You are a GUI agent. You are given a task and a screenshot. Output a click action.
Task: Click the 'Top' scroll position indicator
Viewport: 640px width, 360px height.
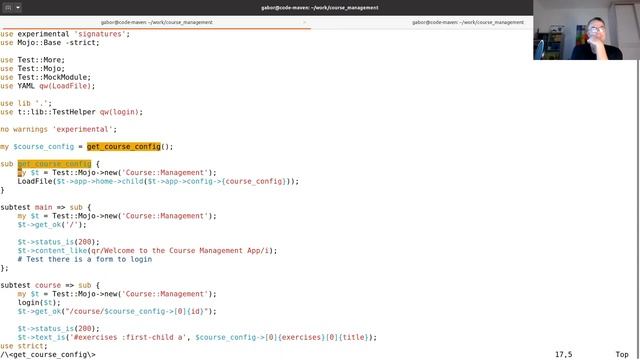(622, 355)
